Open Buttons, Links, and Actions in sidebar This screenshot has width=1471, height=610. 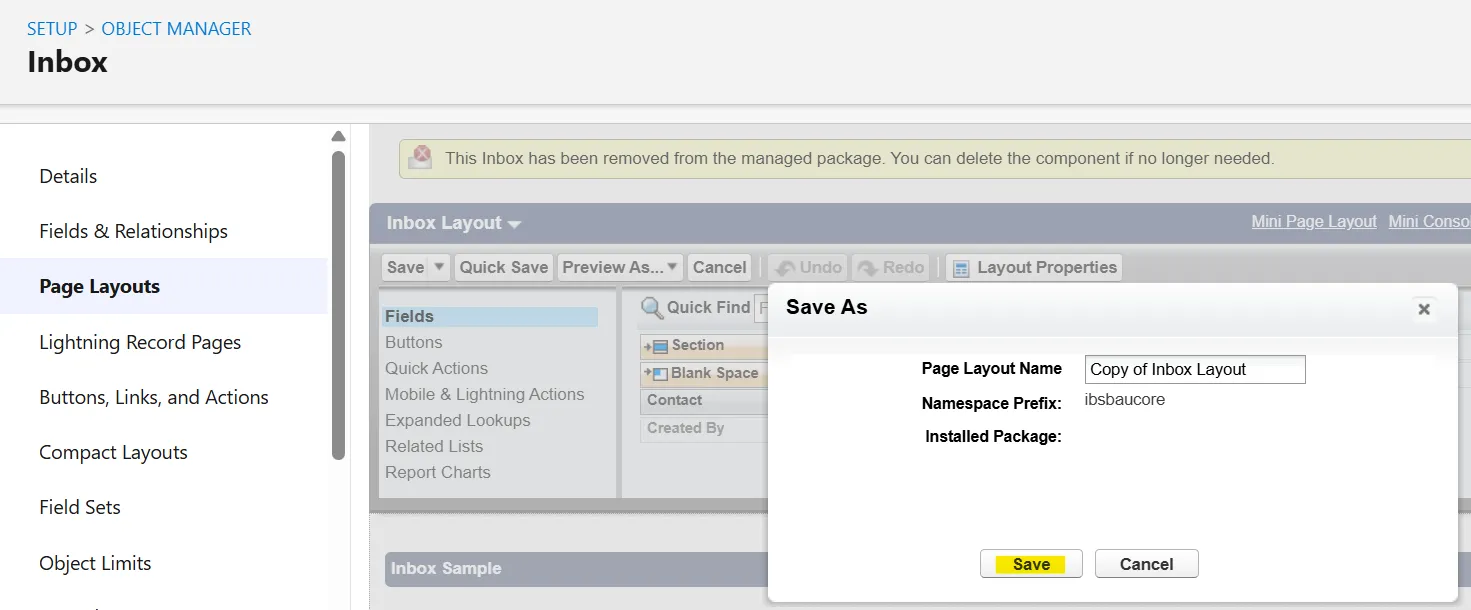coord(153,397)
